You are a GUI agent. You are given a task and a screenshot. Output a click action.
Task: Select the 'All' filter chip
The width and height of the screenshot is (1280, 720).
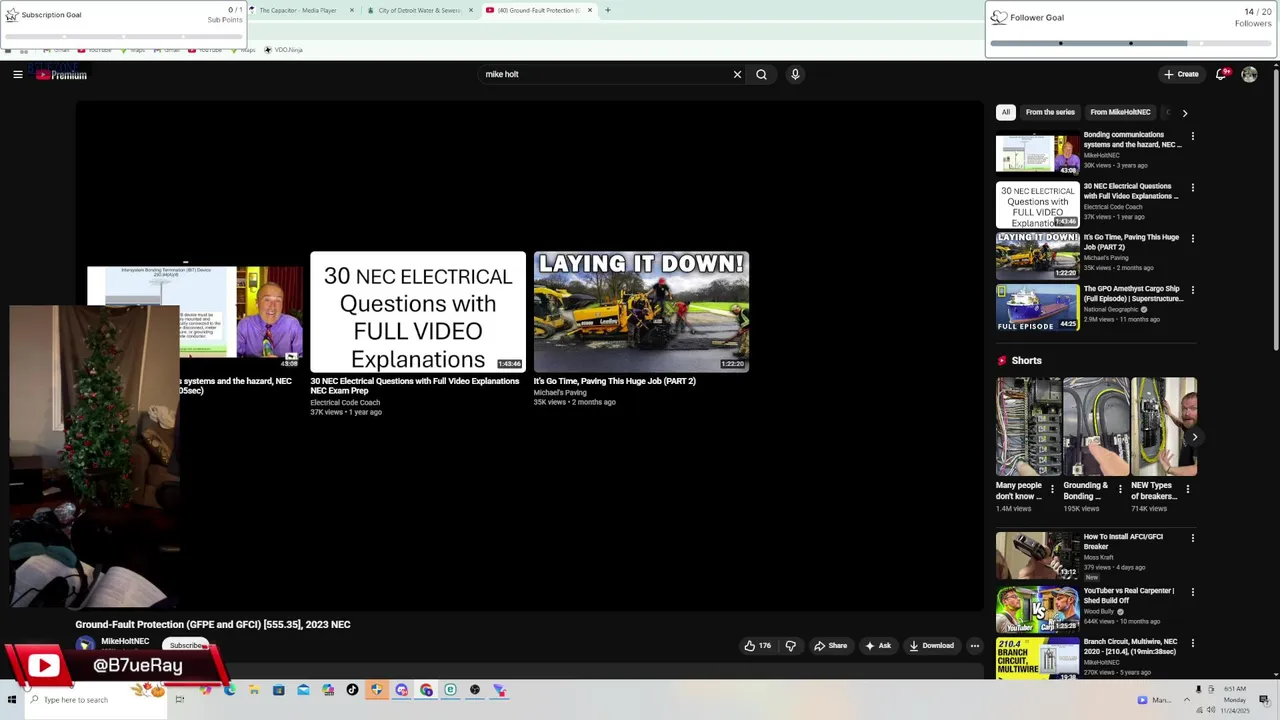1006,112
